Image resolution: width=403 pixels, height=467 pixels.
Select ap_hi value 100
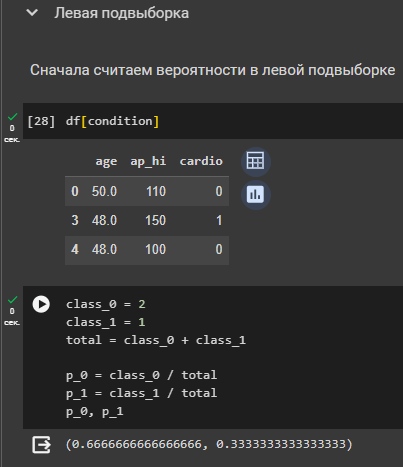pos(155,249)
